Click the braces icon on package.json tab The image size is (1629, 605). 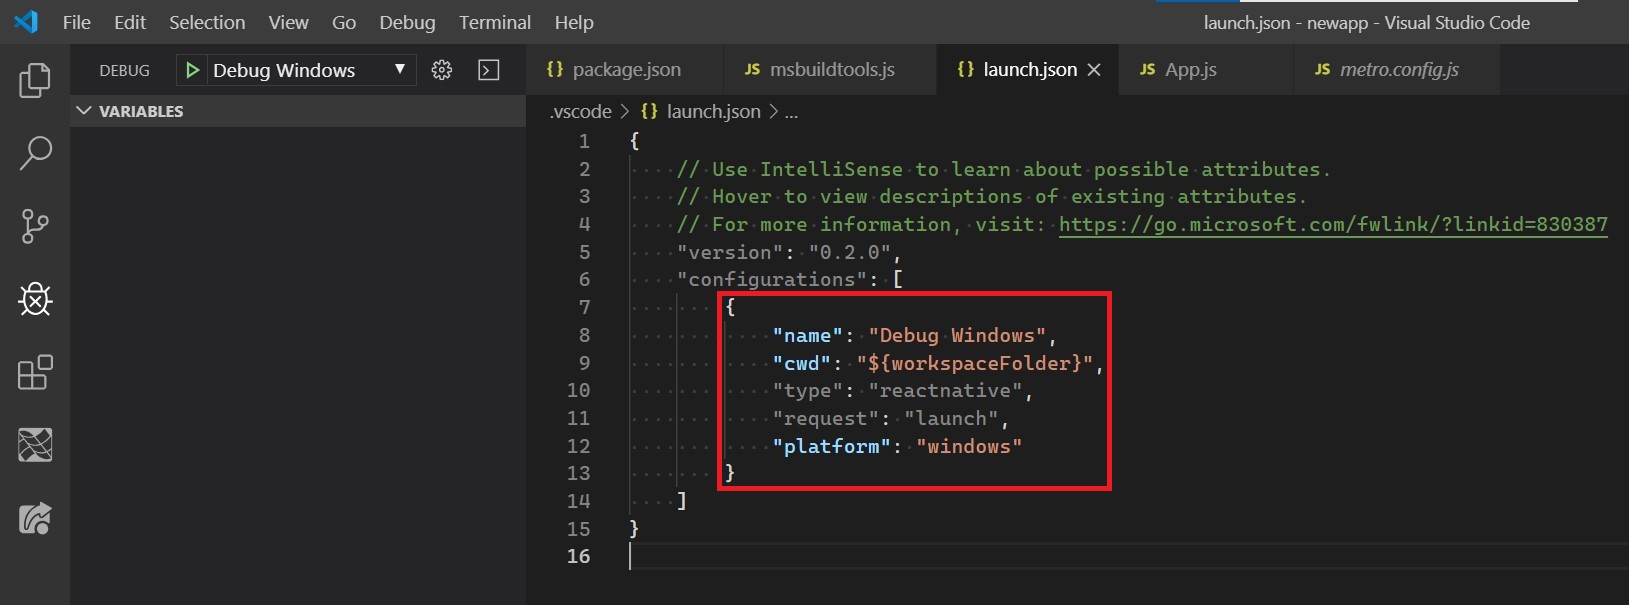pos(555,69)
